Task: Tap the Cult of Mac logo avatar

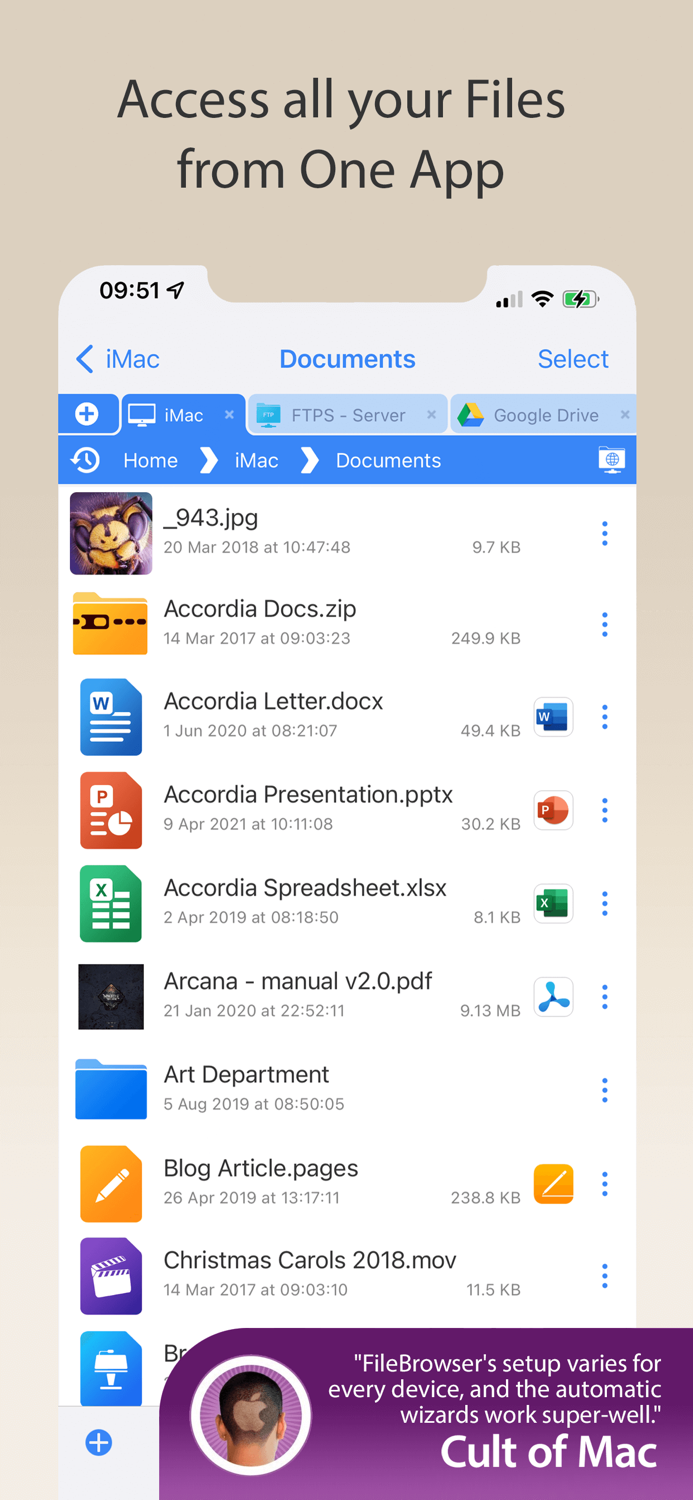Action: click(250, 1416)
